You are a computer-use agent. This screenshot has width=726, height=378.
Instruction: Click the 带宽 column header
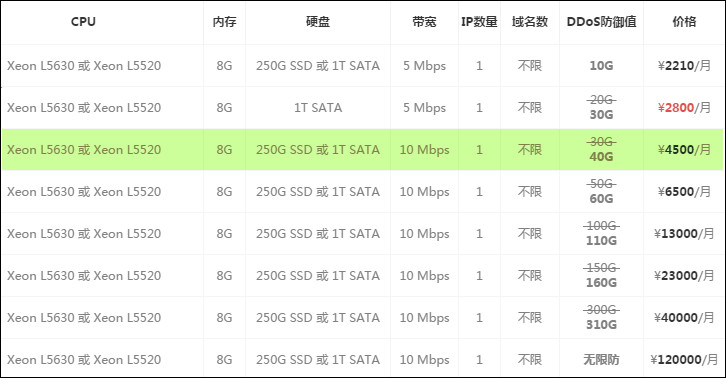424,22
